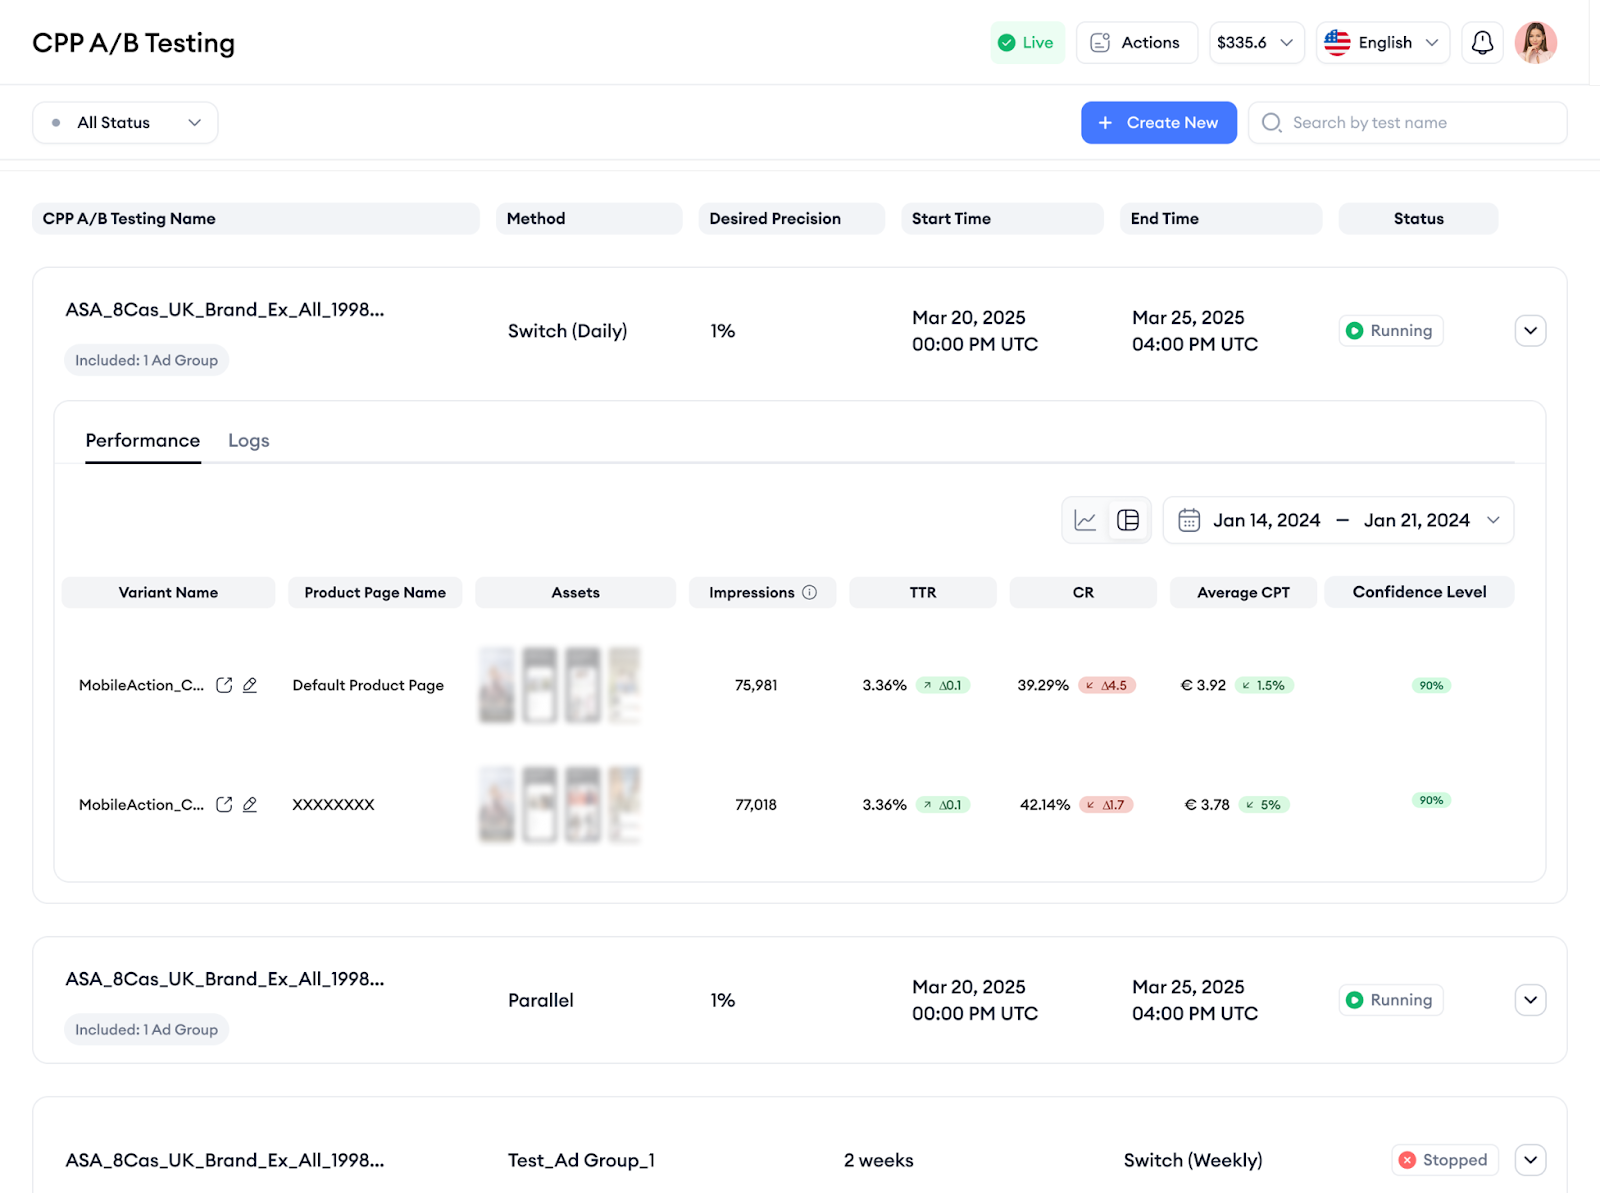This screenshot has height=1193, width=1600.
Task: Switch to table layout view
Action: pyautogui.click(x=1128, y=520)
